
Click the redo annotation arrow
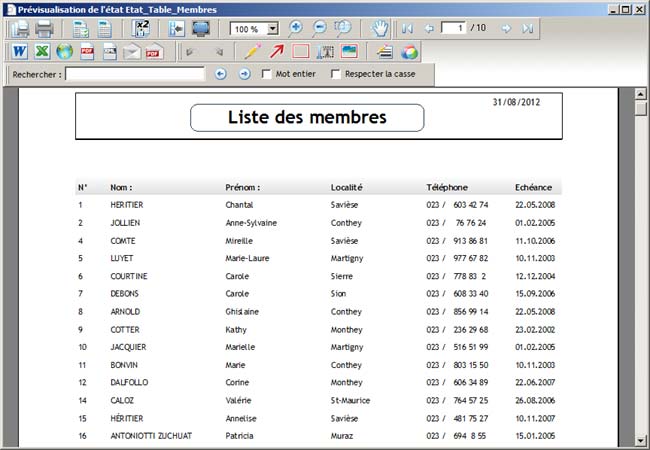pos(219,52)
